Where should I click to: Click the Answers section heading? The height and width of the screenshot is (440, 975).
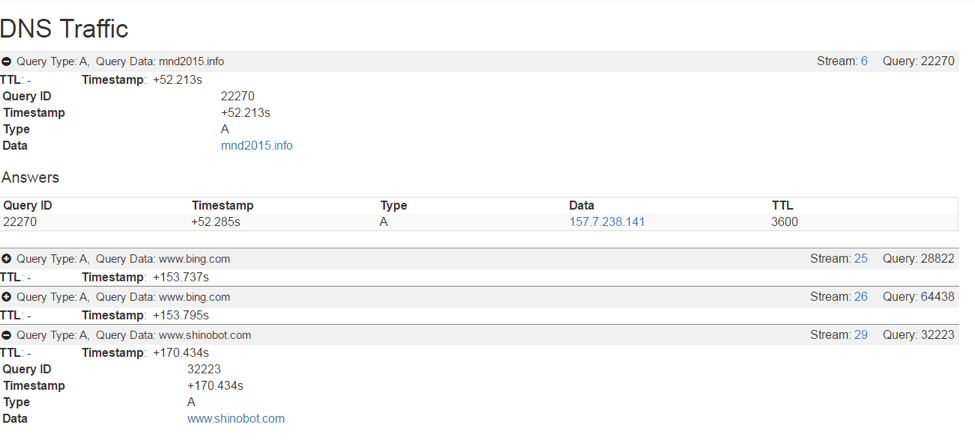coord(30,178)
